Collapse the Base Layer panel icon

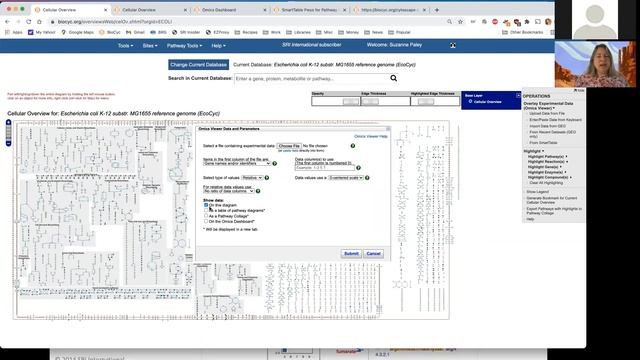[x=518, y=96]
